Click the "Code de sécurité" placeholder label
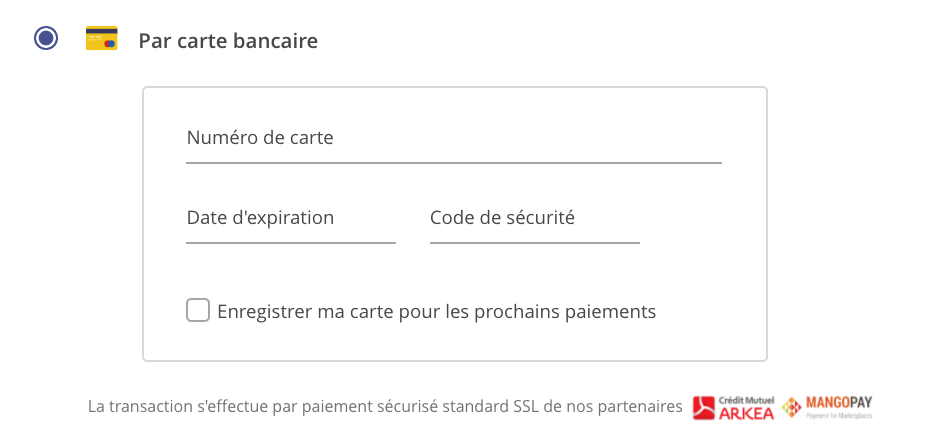Viewport: 952px width, 446px height. coord(502,218)
